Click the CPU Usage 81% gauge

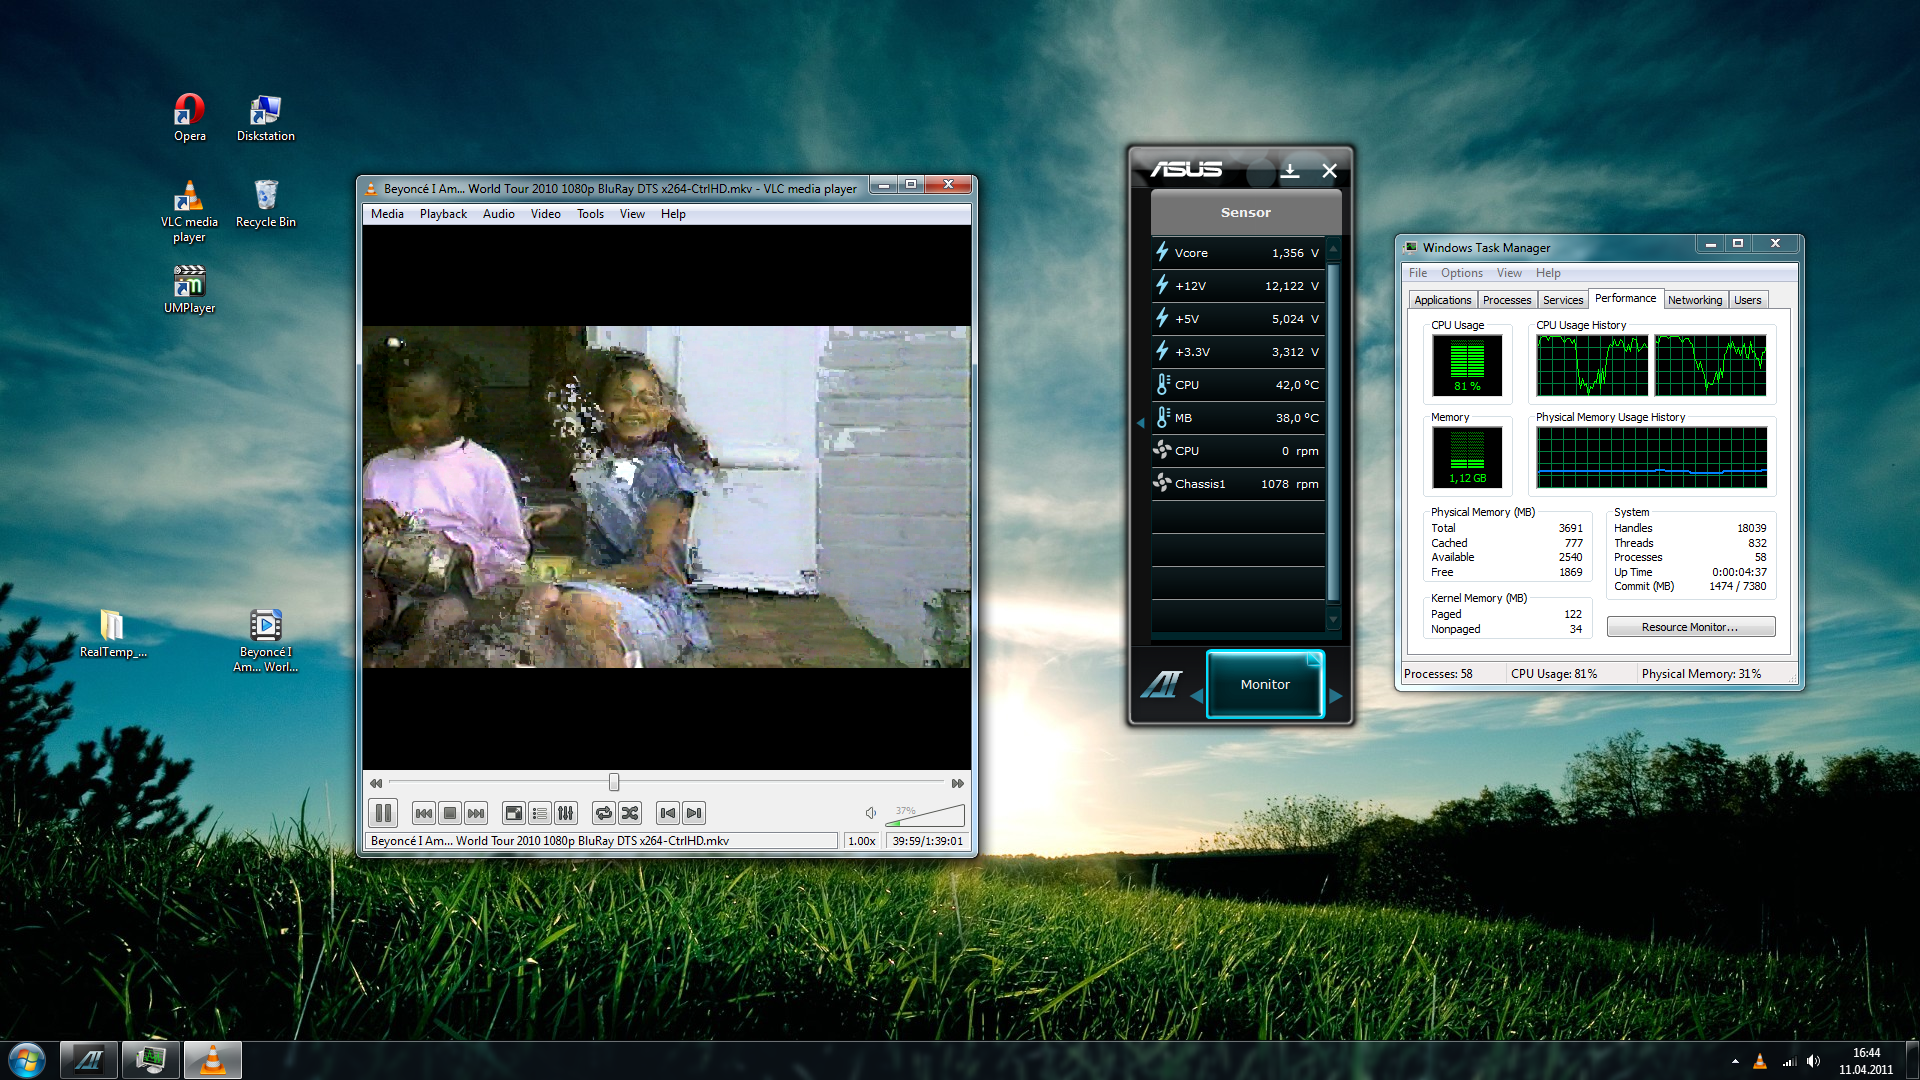tap(1467, 365)
